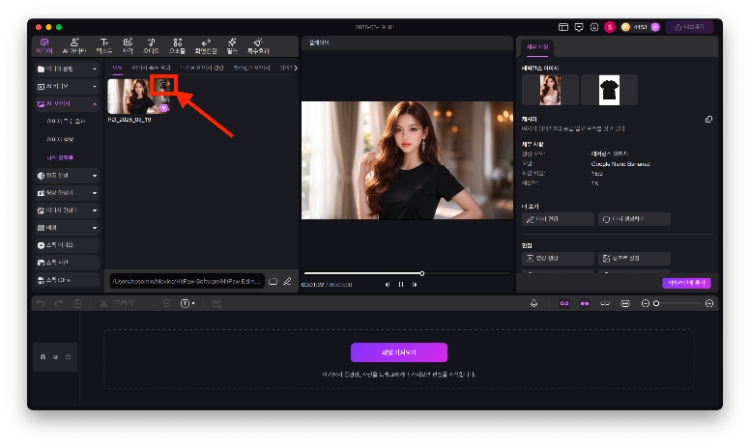Toggle the timeline track lock icon
The width and height of the screenshot is (750, 446).
(x=42, y=356)
